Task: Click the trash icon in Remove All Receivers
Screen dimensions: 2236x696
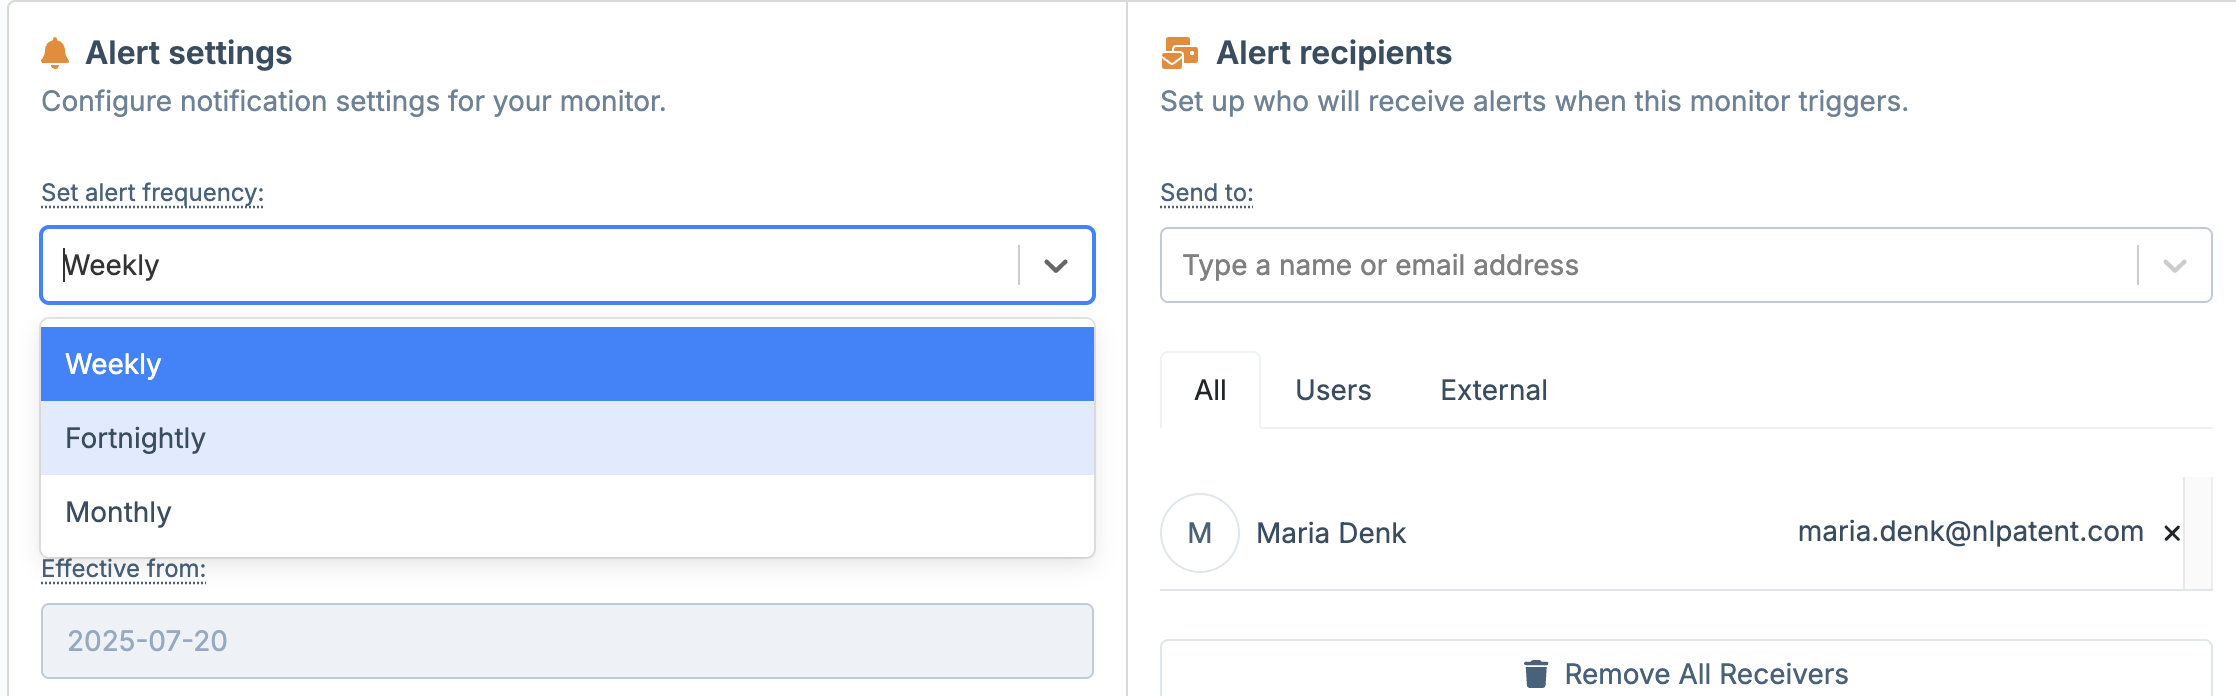Action: tap(1536, 674)
